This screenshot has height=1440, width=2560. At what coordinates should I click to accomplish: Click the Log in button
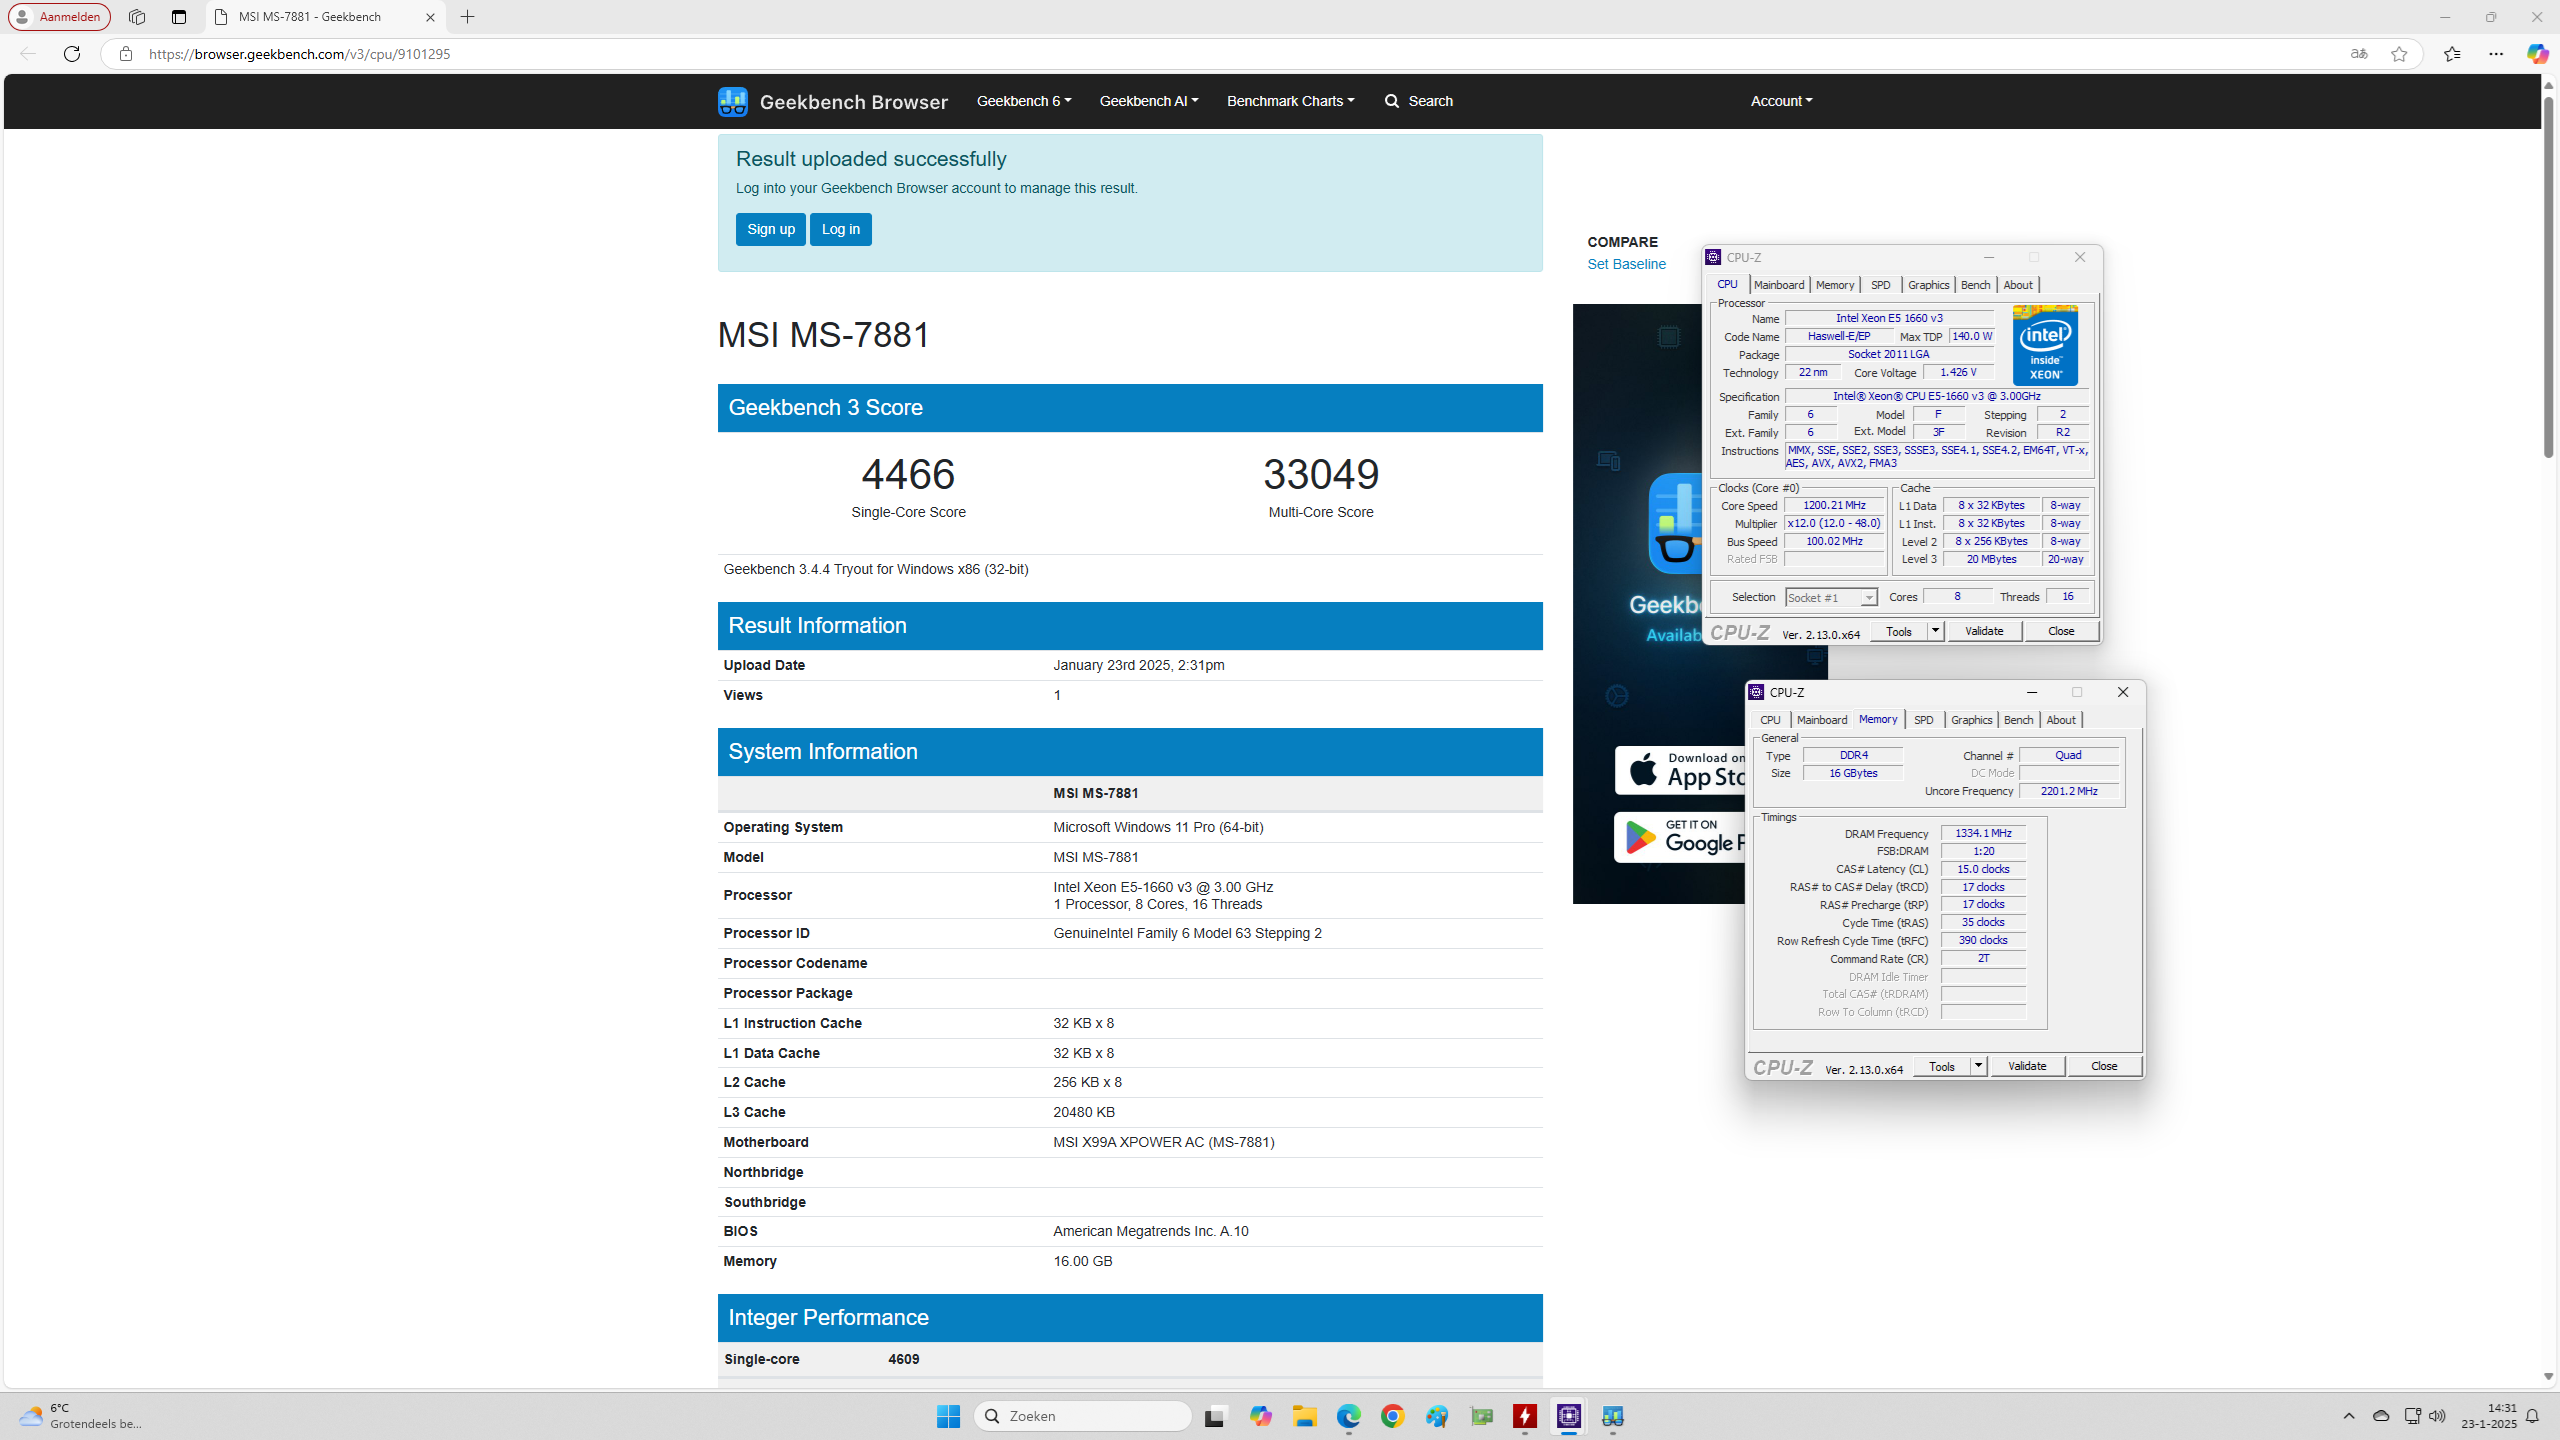(841, 229)
